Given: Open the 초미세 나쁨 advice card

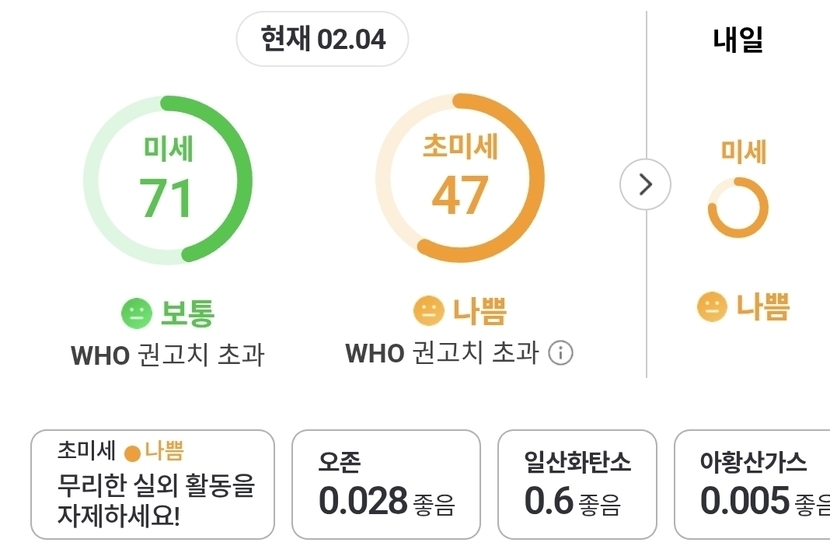Looking at the screenshot, I should tap(153, 485).
